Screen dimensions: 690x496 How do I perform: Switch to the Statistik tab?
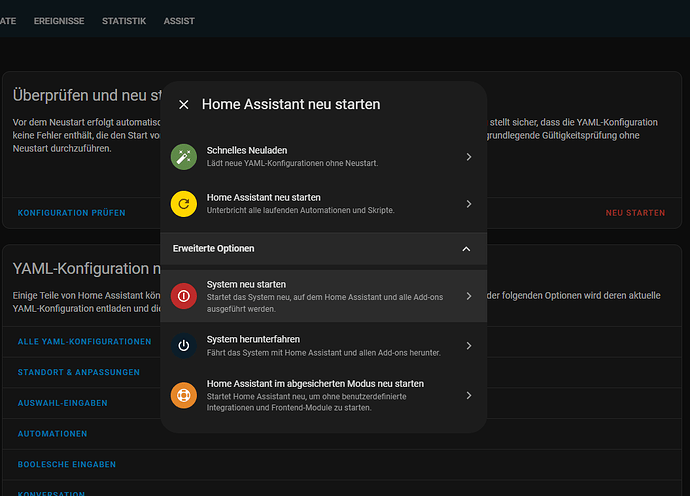pos(124,21)
